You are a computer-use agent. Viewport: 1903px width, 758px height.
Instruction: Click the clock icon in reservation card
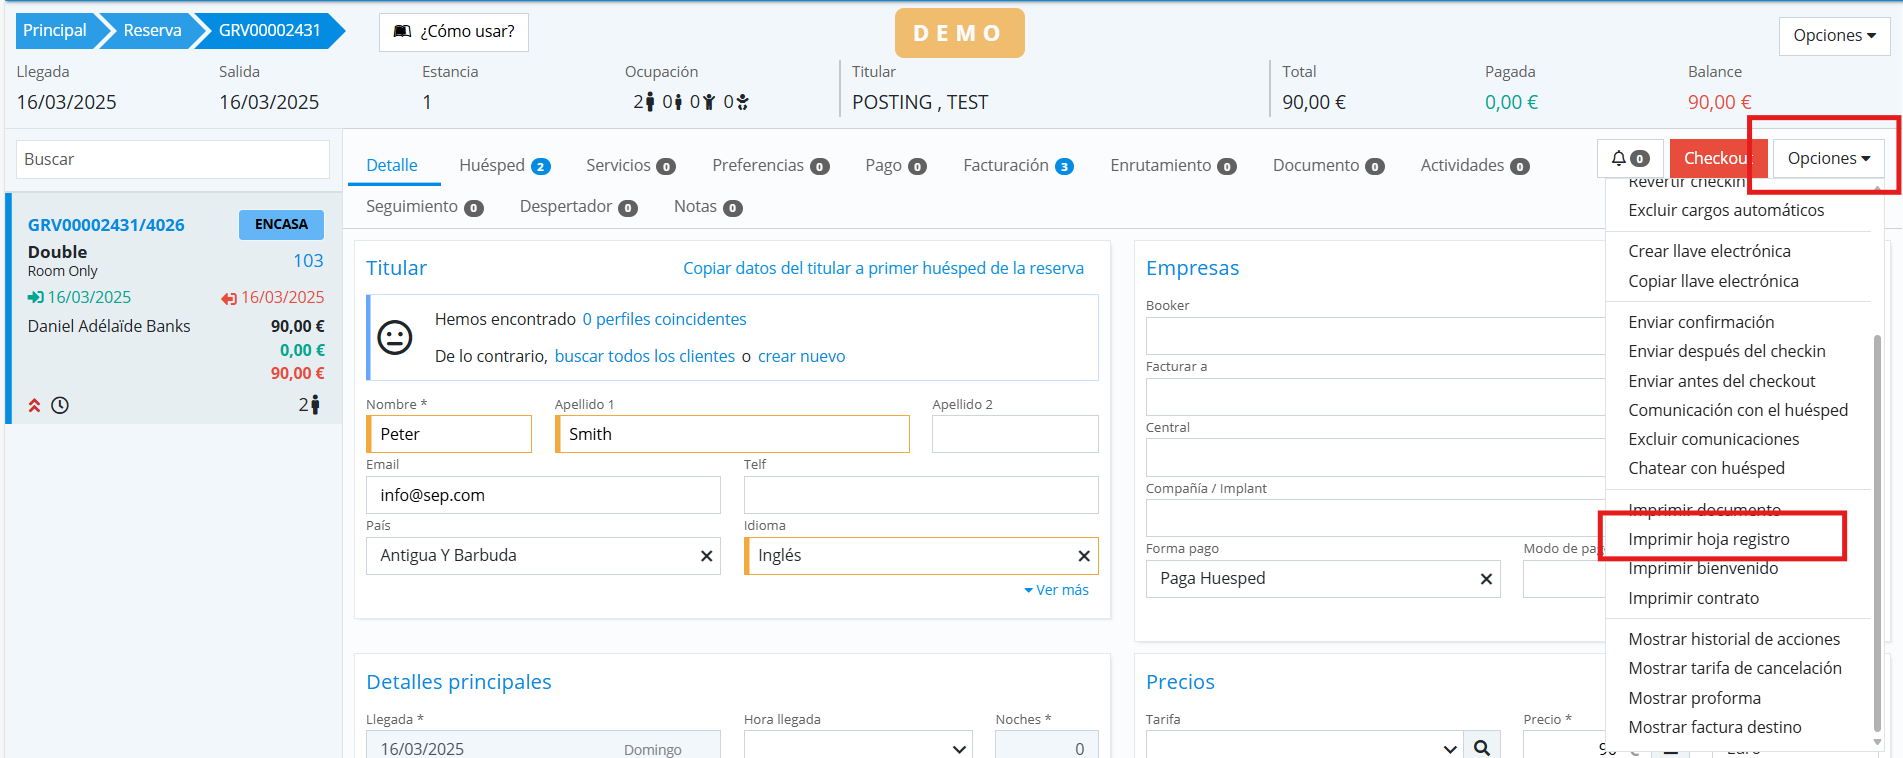point(60,405)
